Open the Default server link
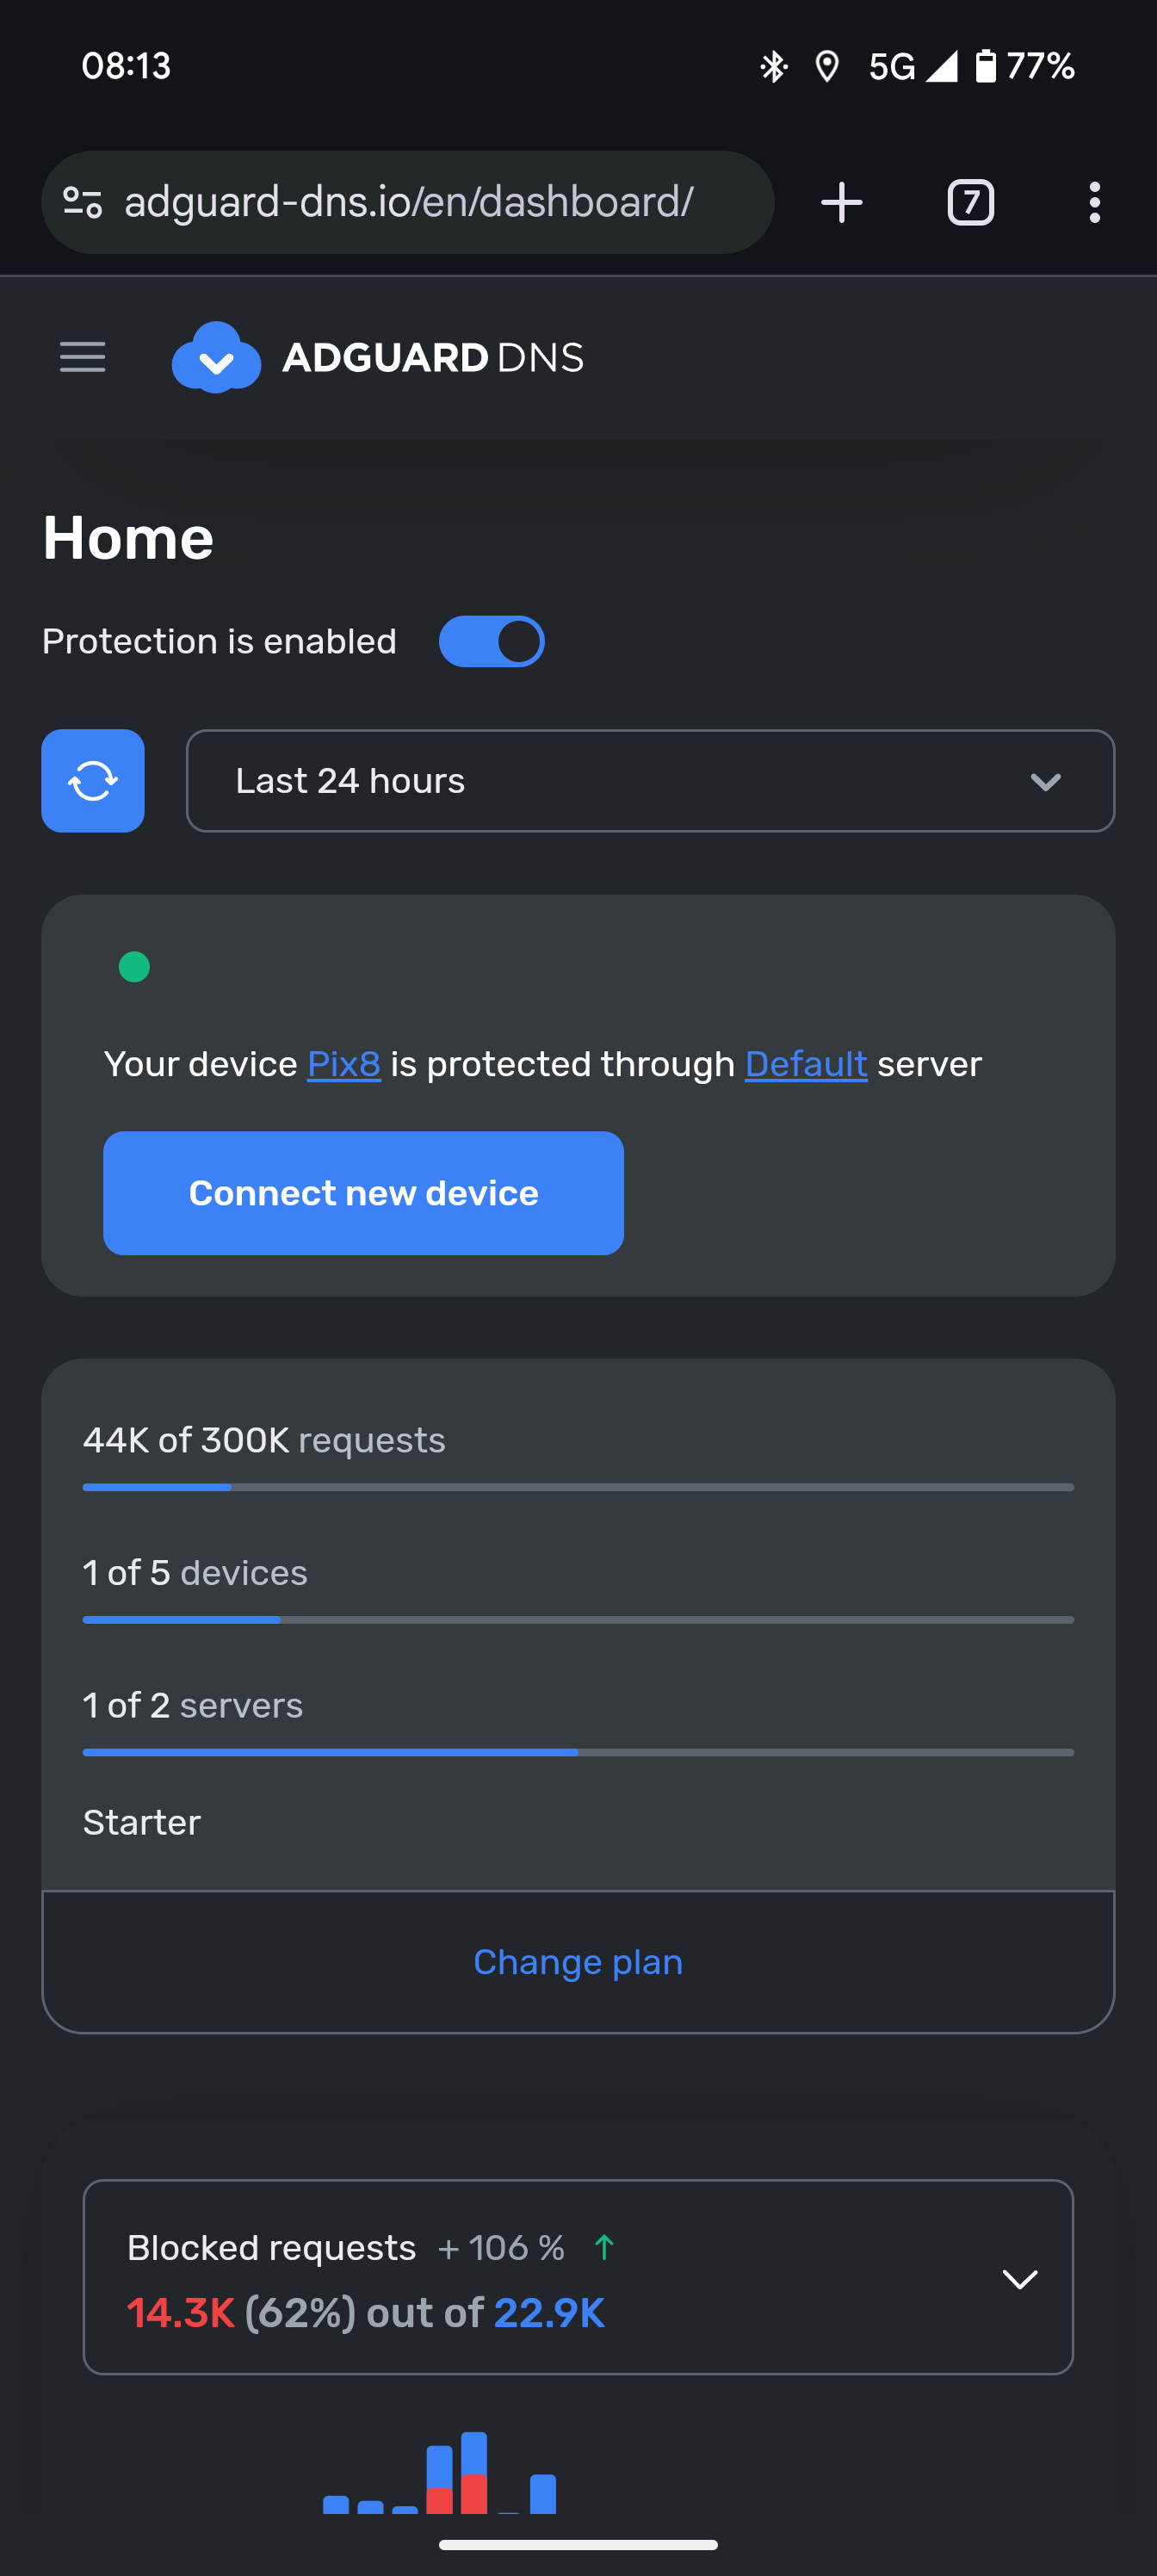 click(805, 1064)
